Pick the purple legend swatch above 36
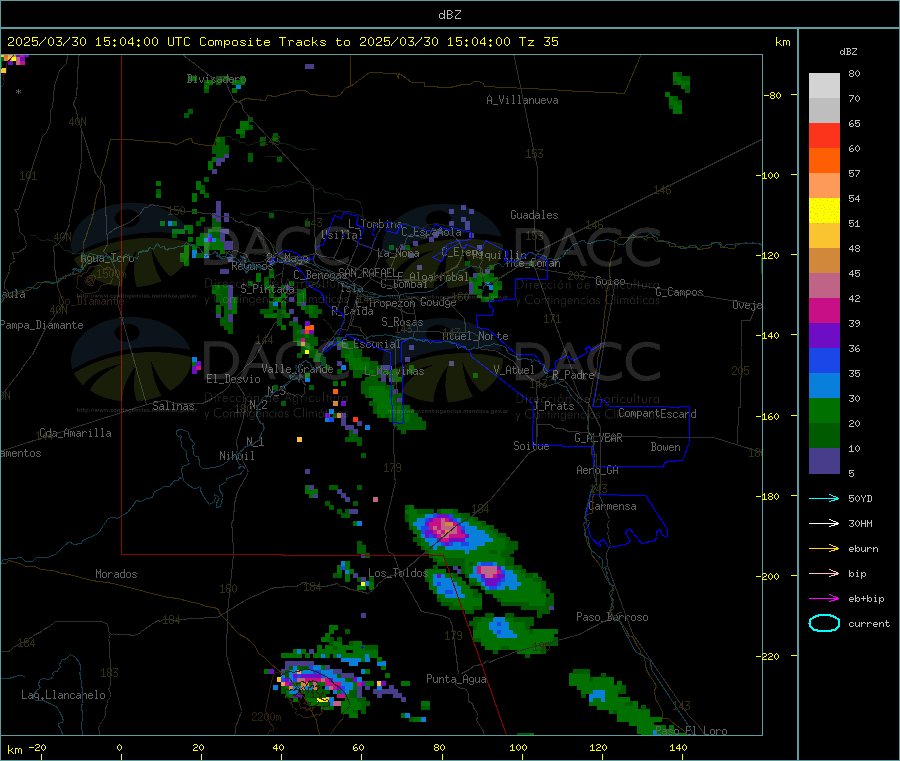Image resolution: width=900 pixels, height=761 pixels. point(824,336)
